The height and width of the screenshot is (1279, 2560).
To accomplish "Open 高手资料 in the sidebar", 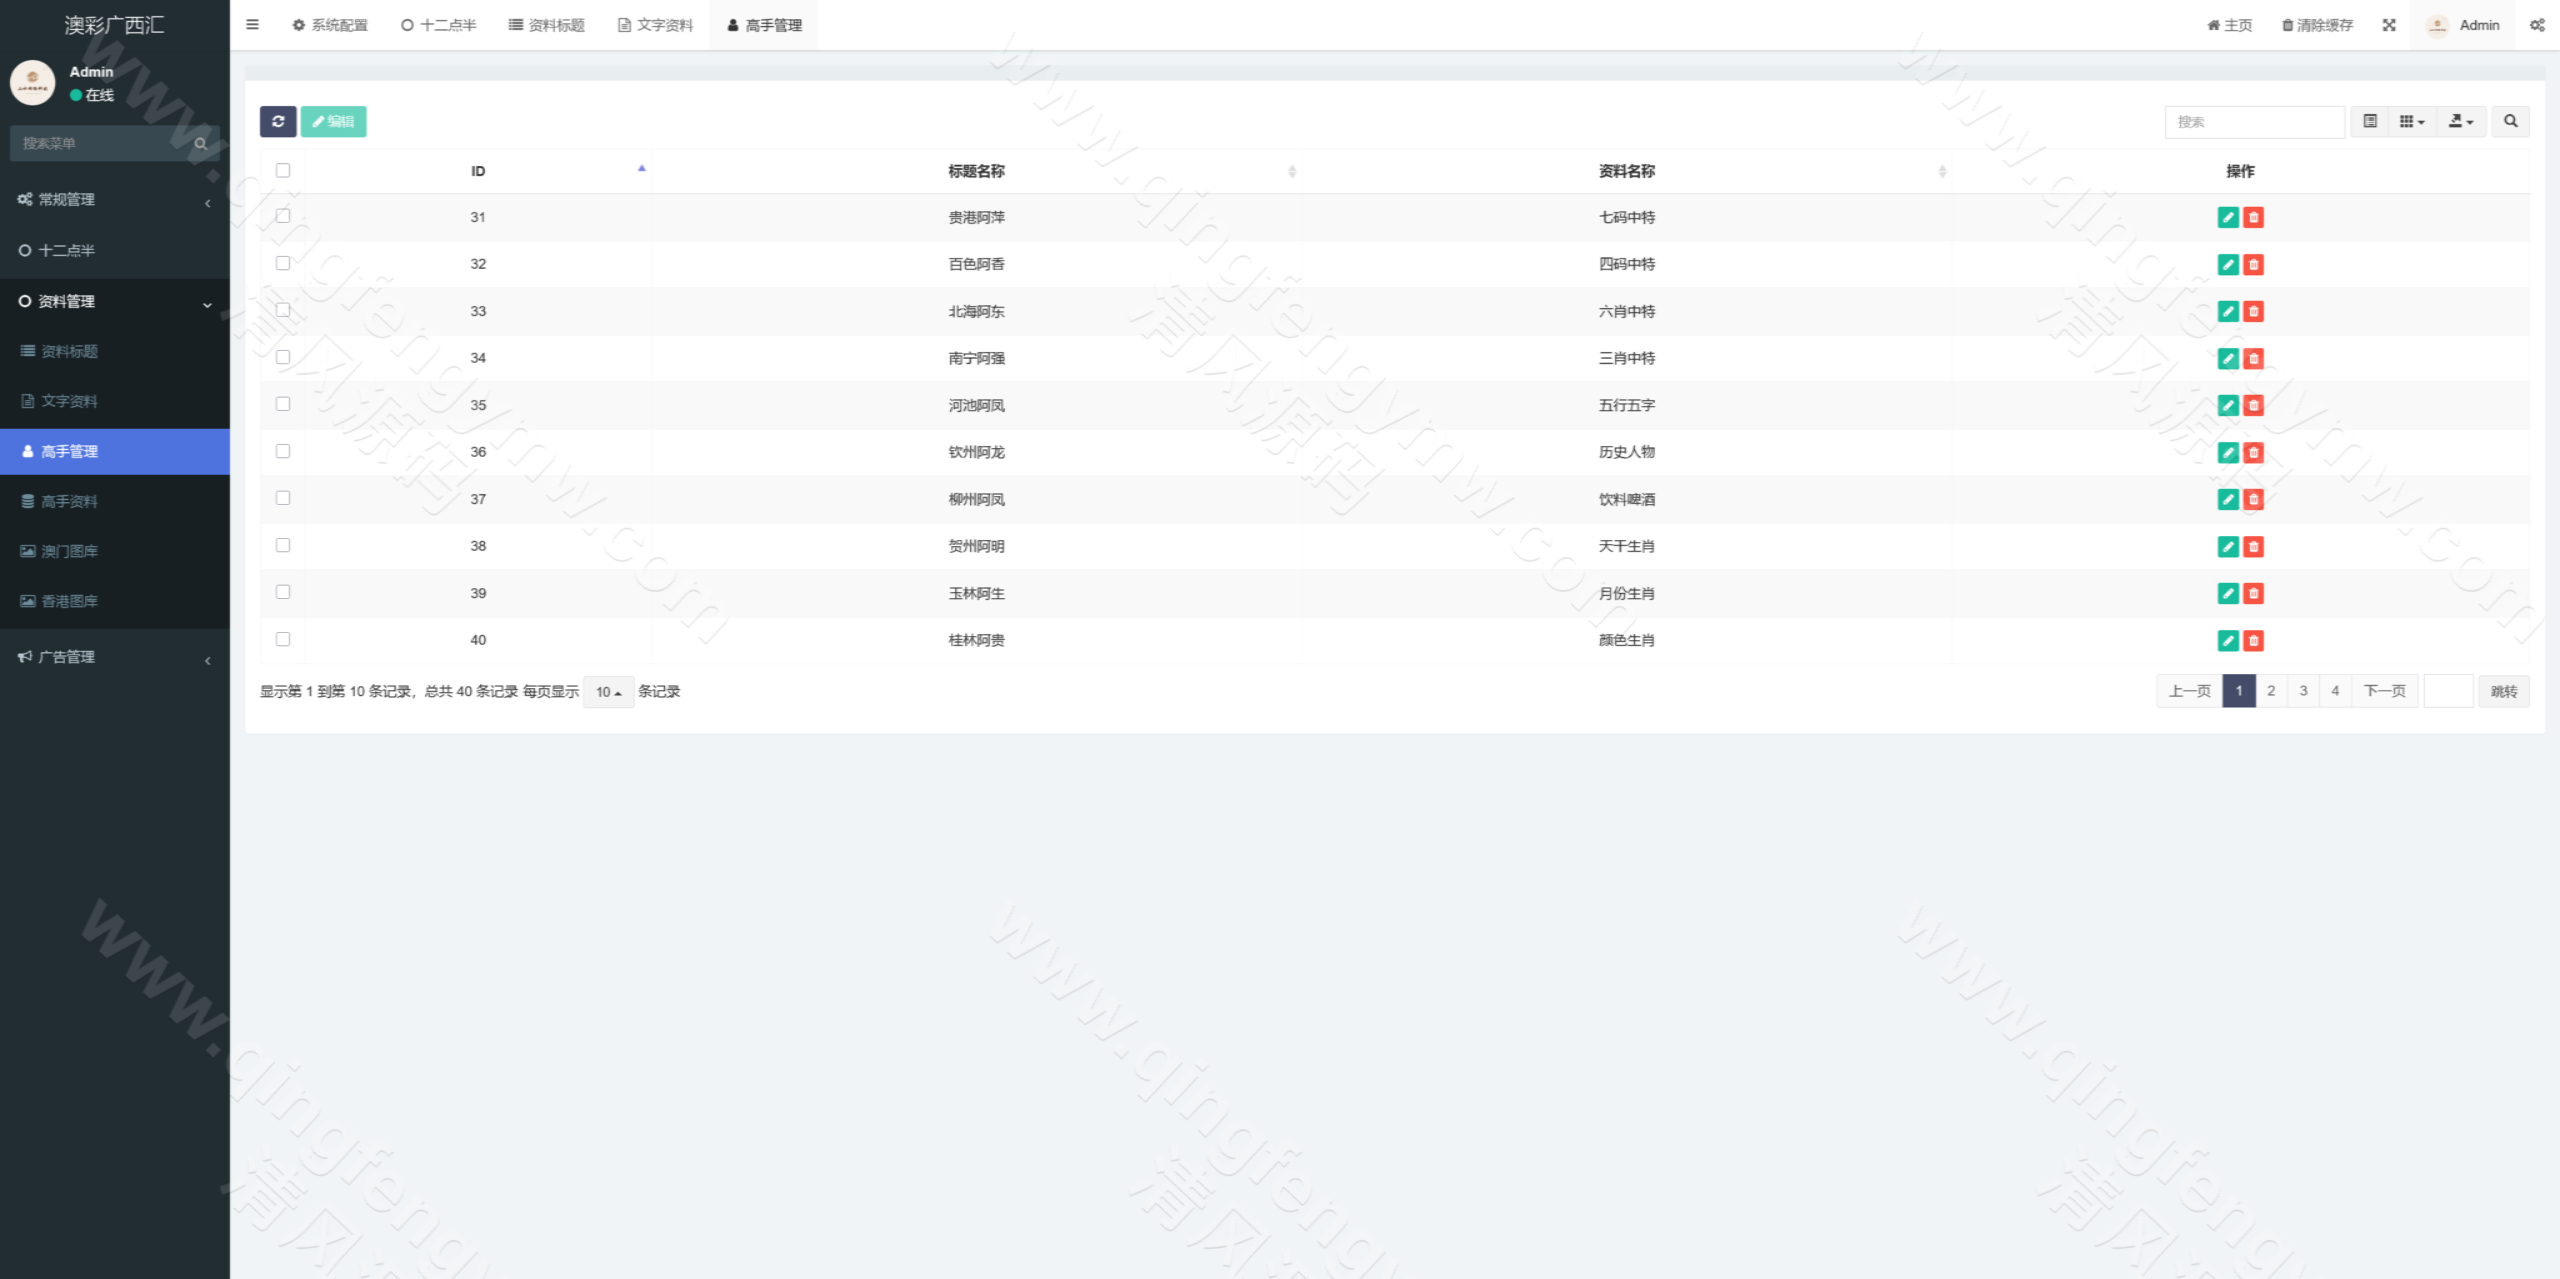I will tap(115, 502).
